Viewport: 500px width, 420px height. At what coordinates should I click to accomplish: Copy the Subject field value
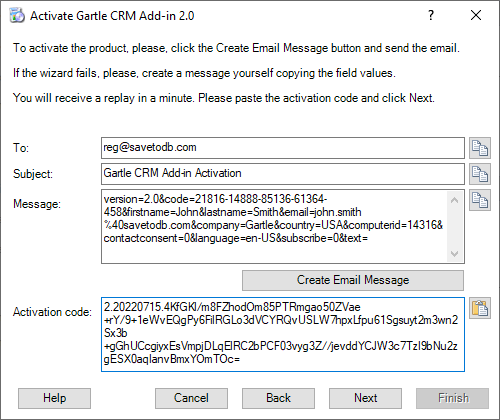click(x=480, y=174)
